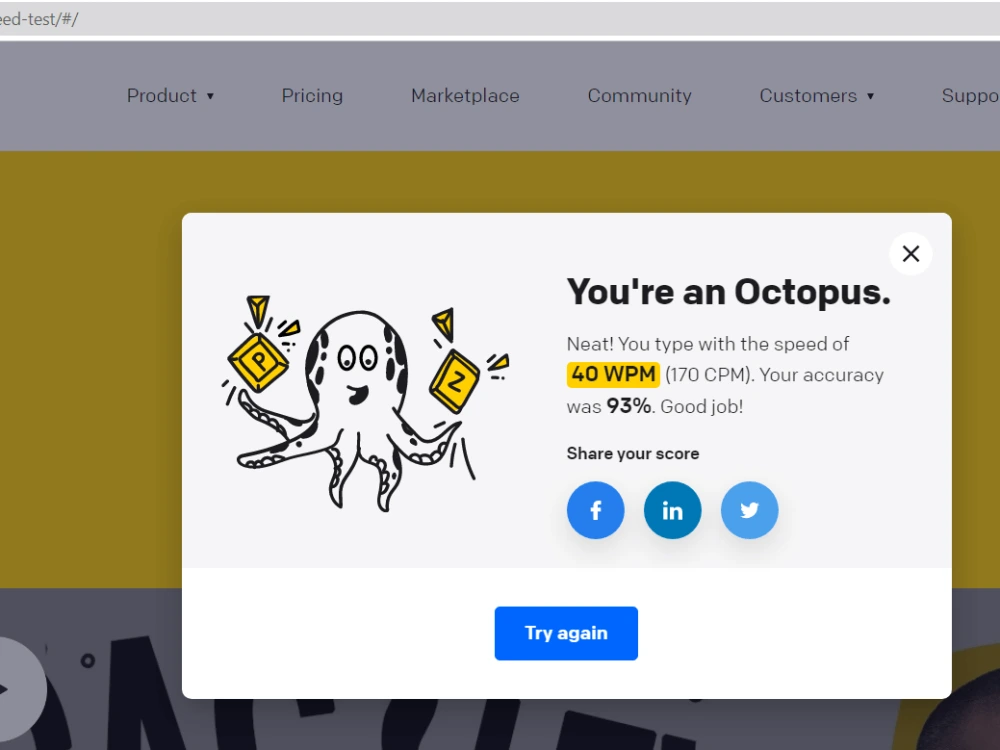Click the "(170 CPM)" text

coord(709,375)
